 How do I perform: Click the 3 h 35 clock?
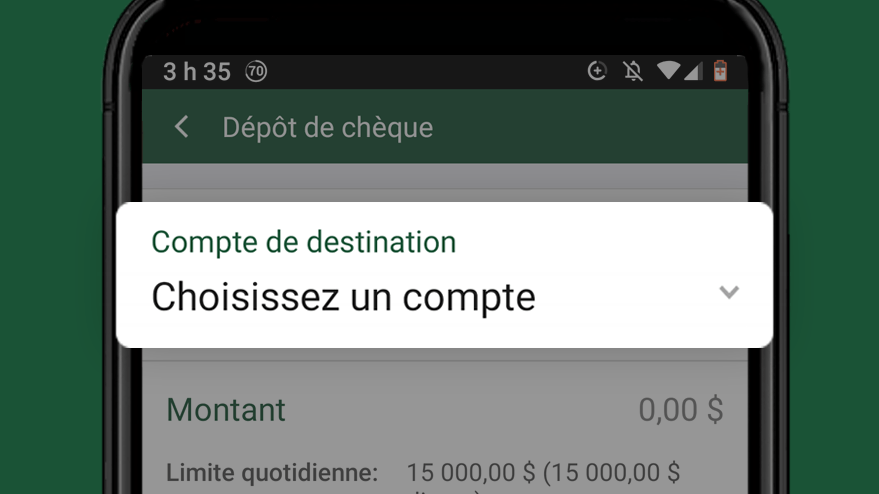click(x=197, y=72)
